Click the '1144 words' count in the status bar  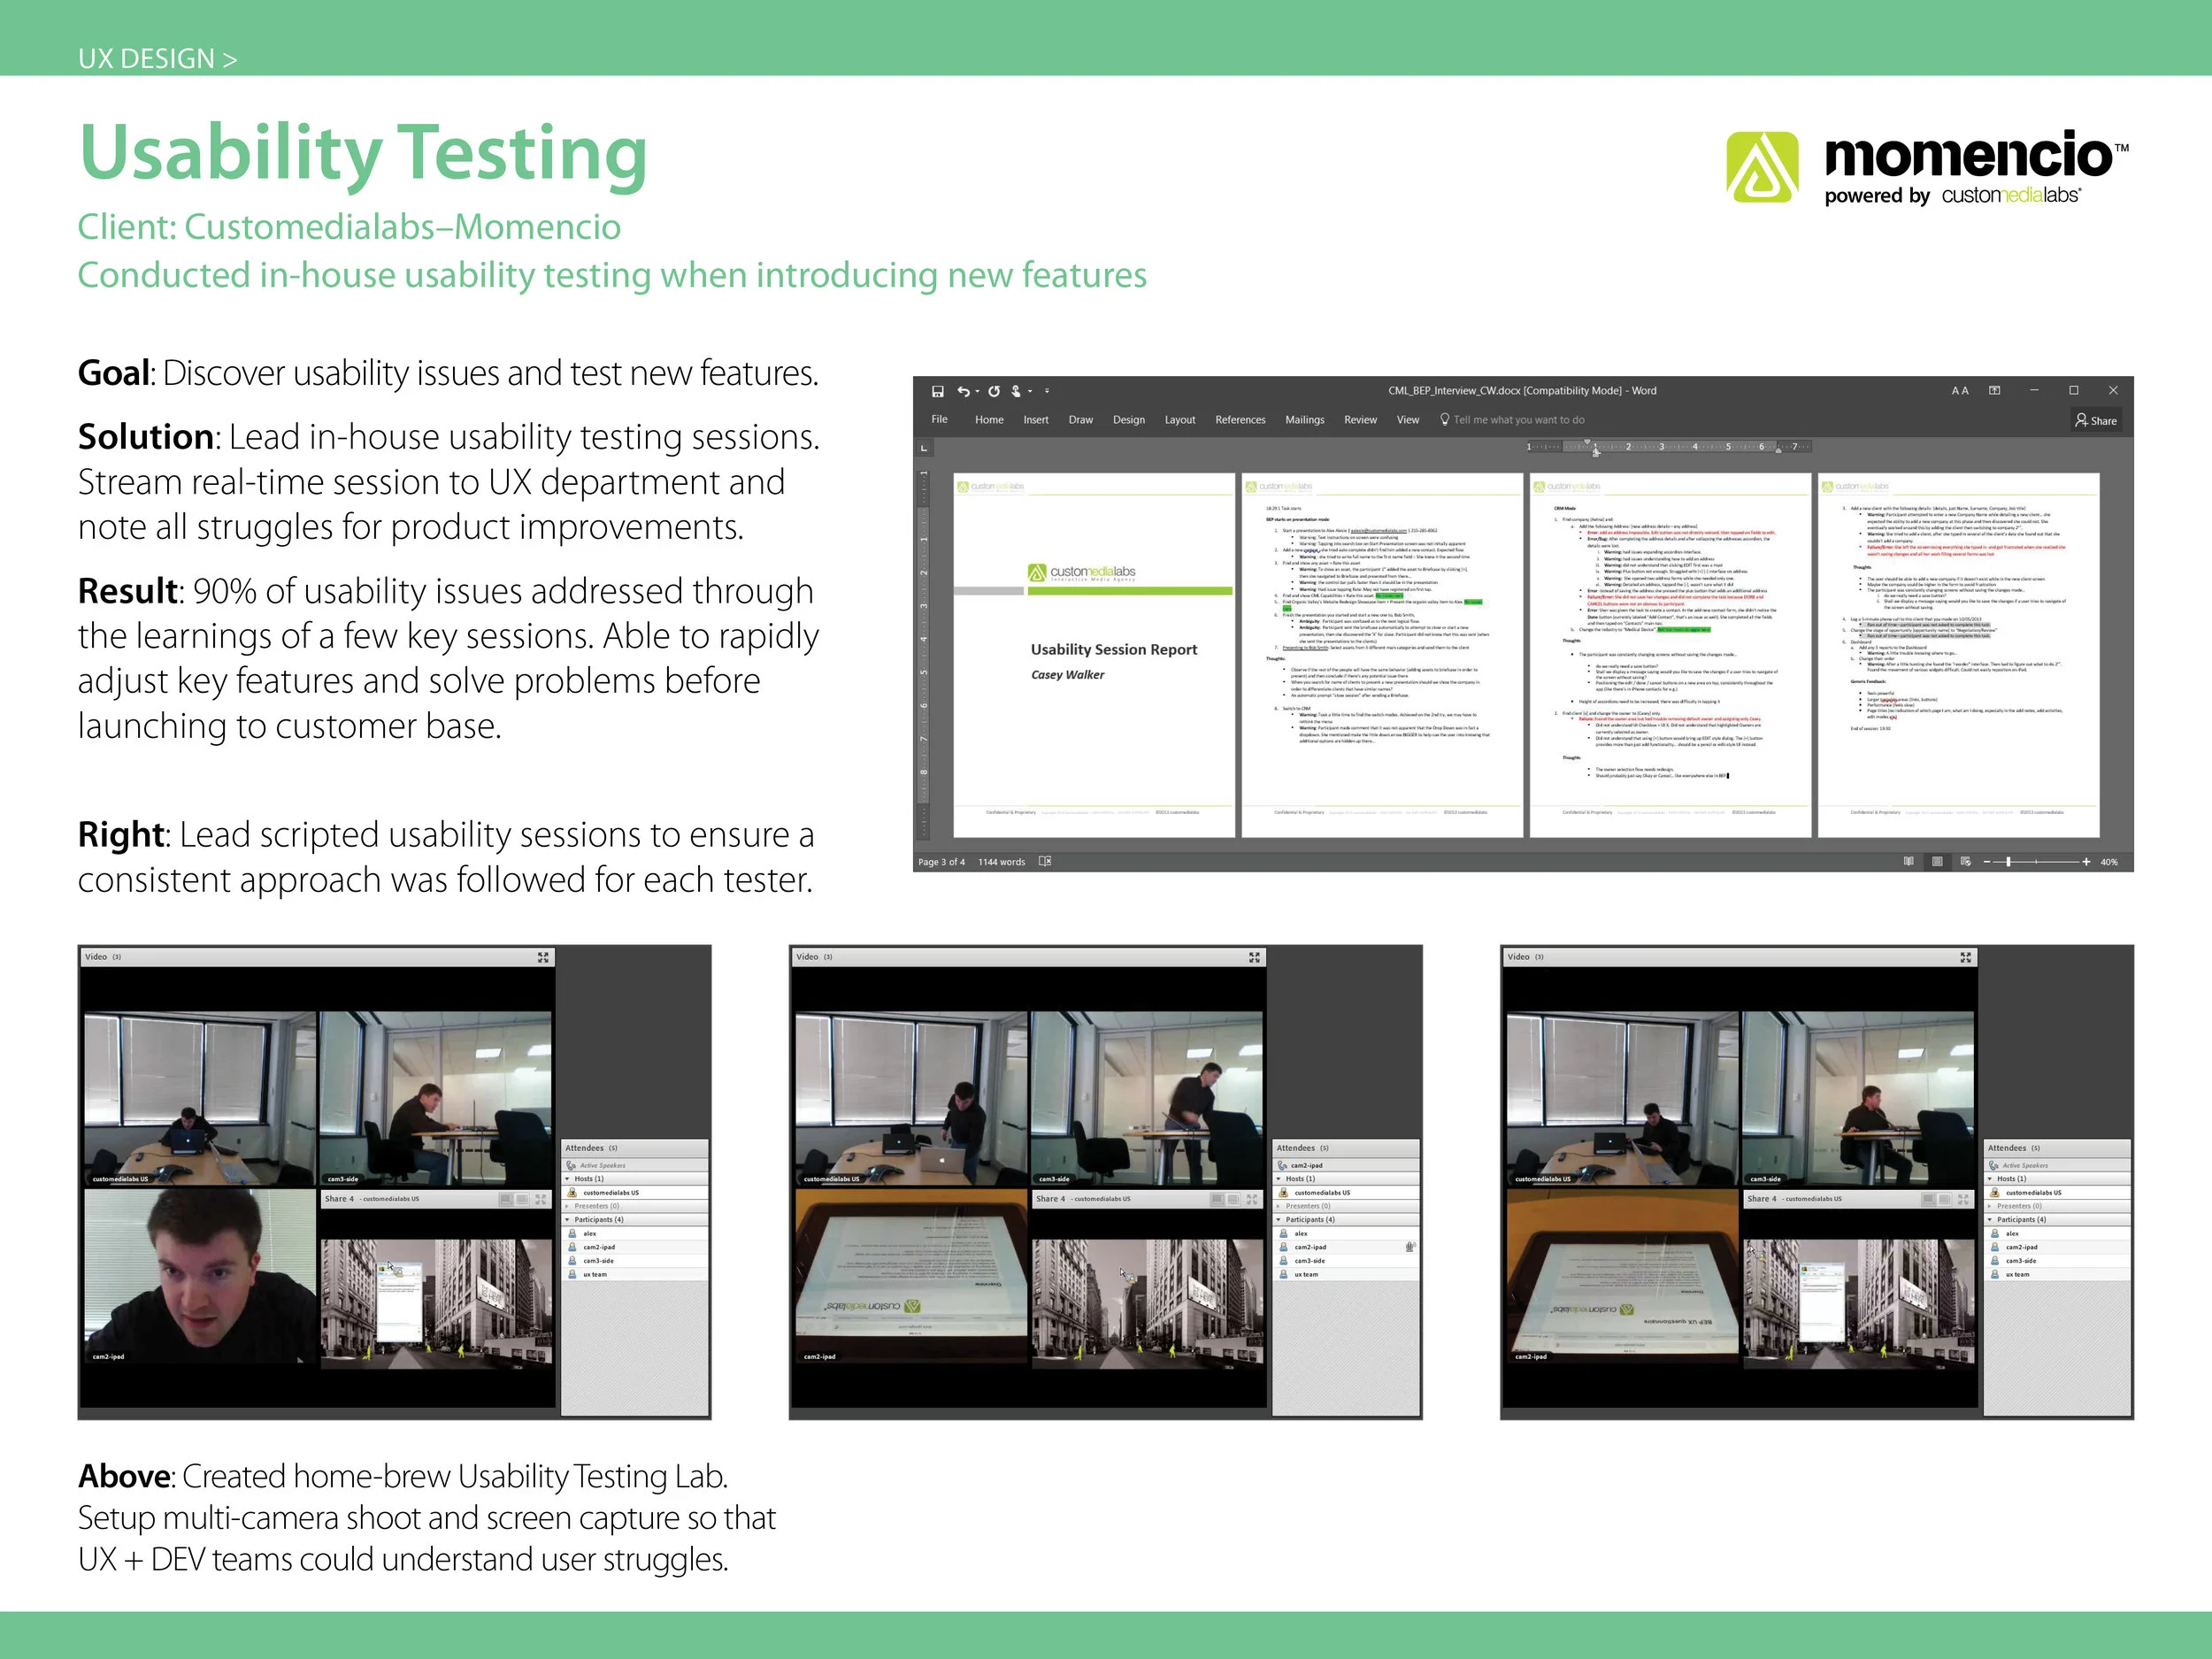click(x=1001, y=862)
